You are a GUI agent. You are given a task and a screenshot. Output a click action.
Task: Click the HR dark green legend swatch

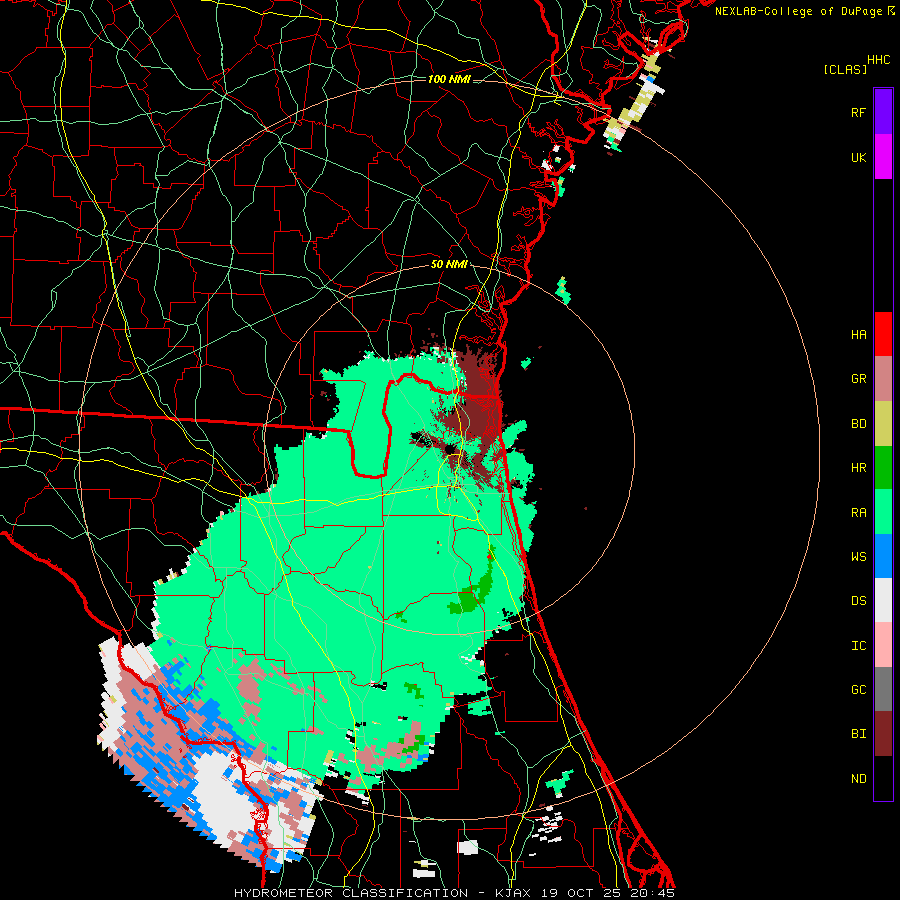click(883, 468)
